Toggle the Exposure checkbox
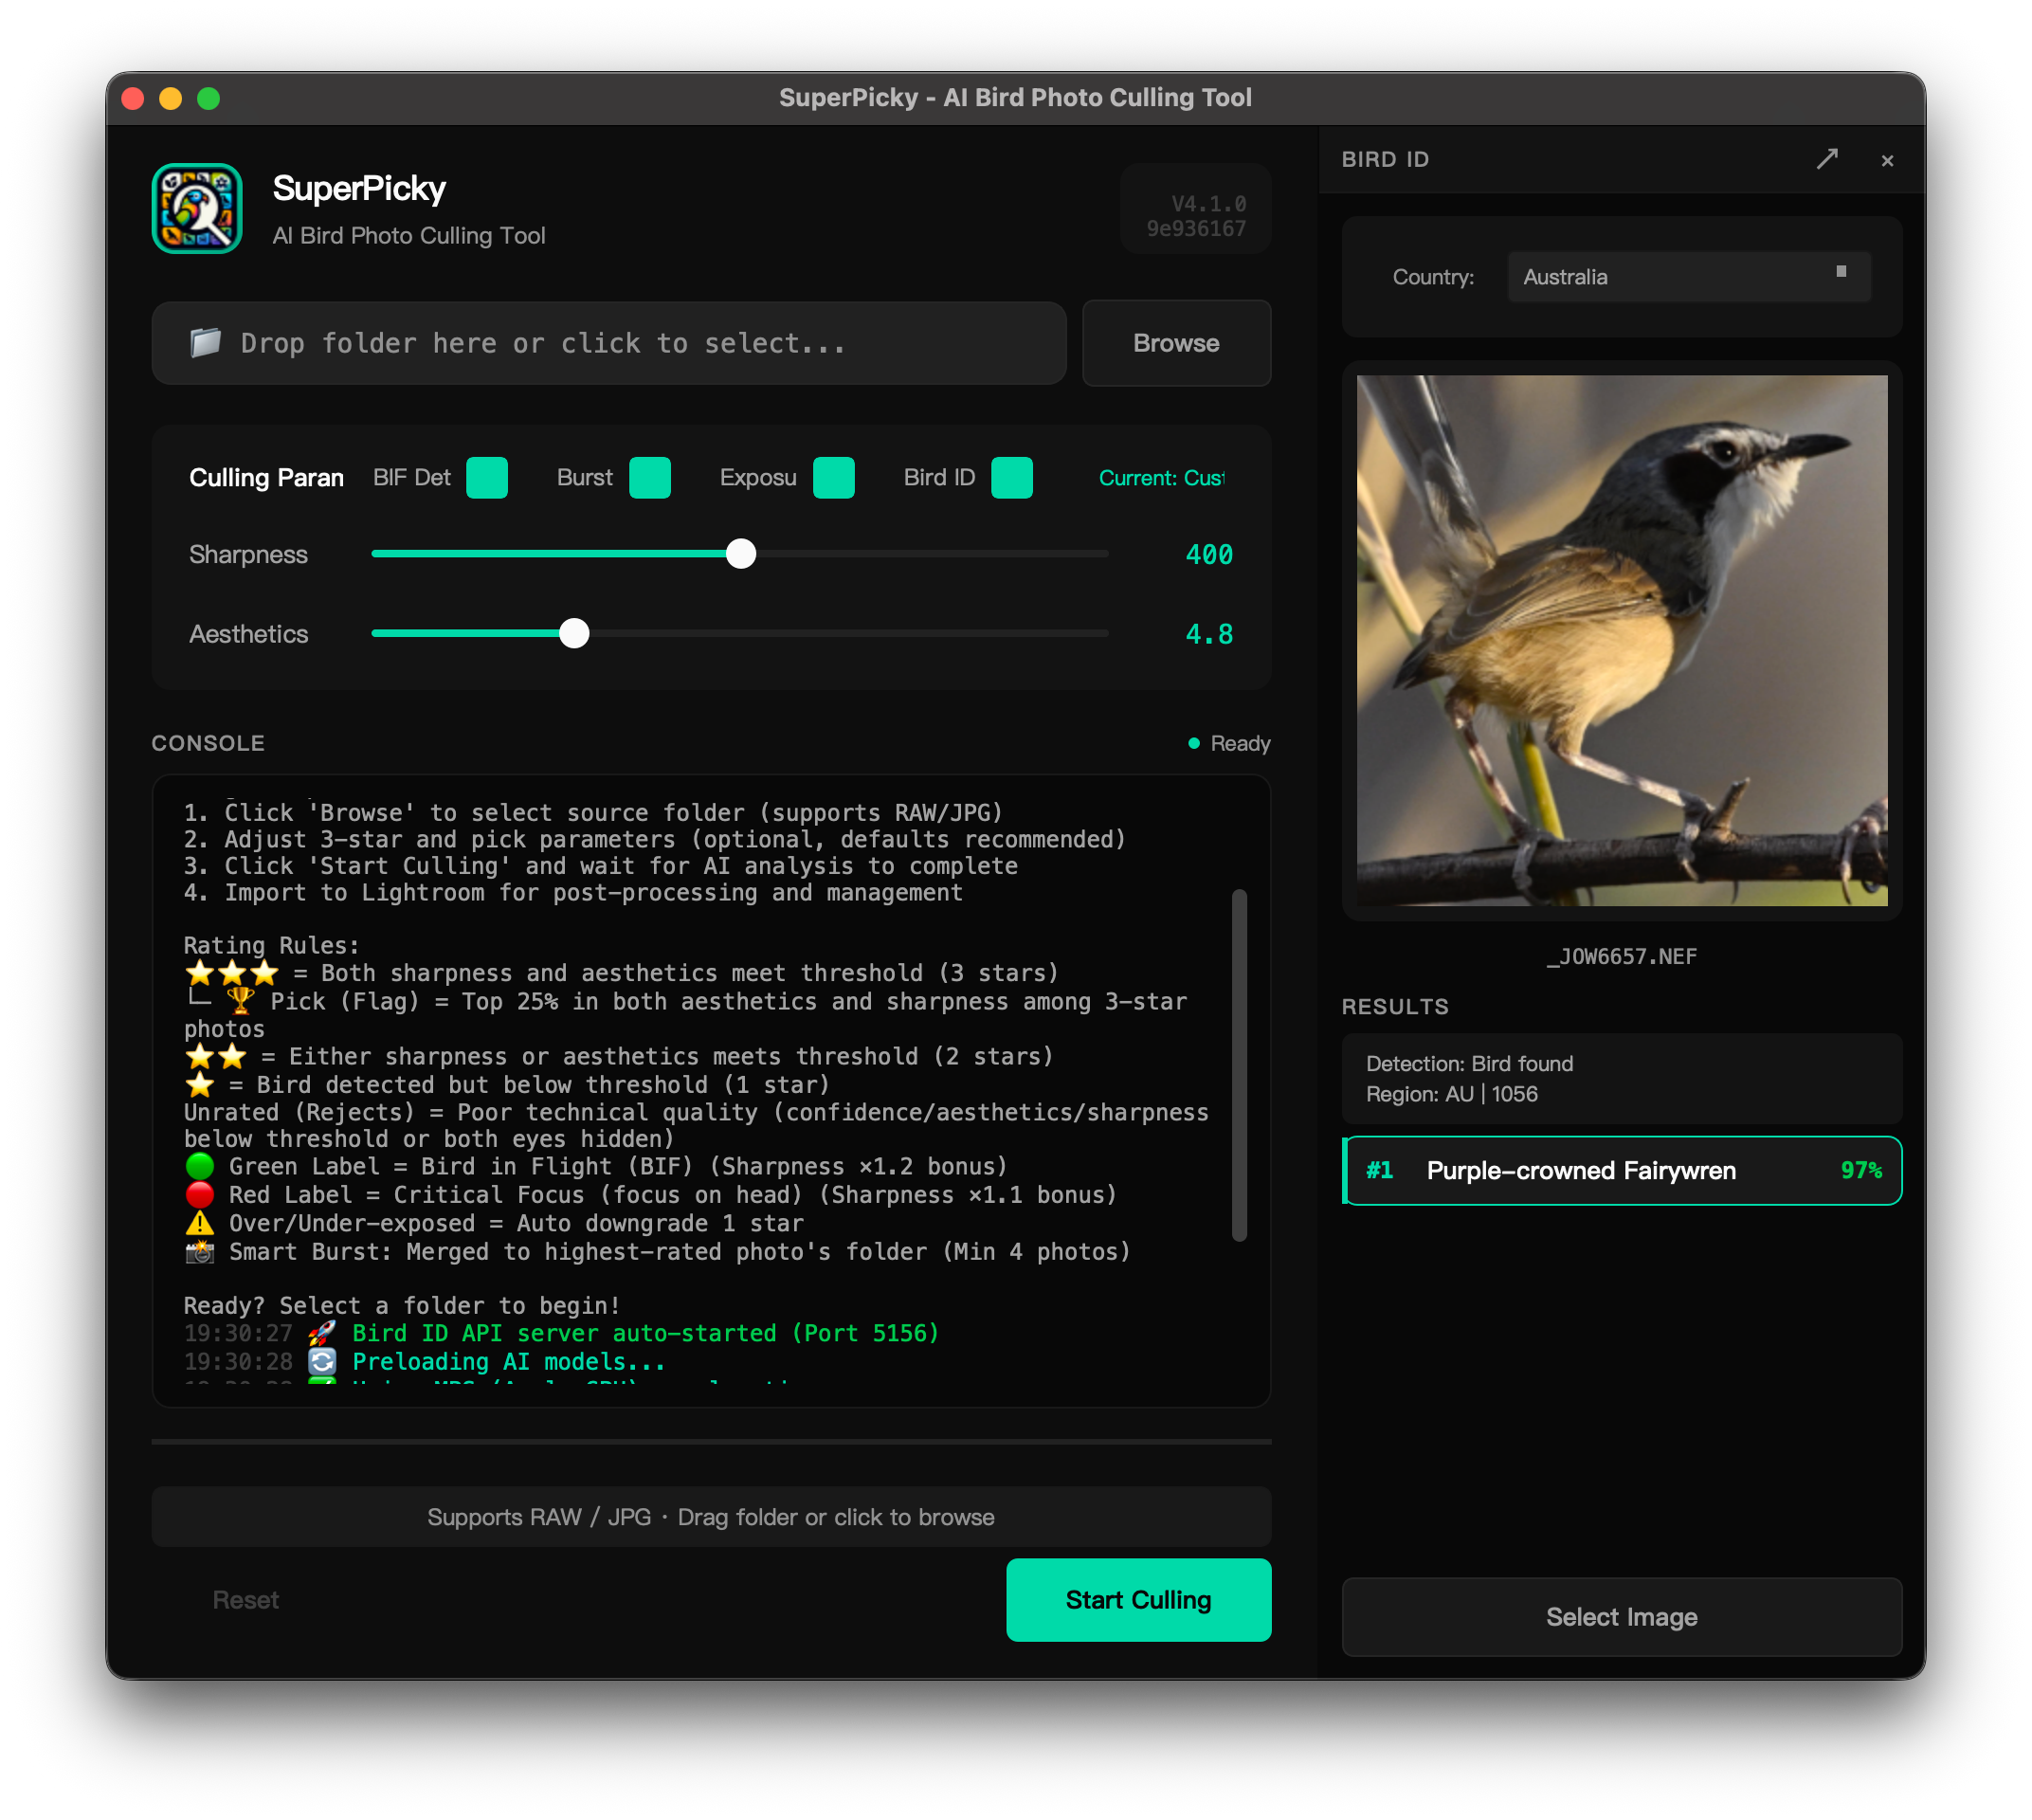 click(835, 478)
